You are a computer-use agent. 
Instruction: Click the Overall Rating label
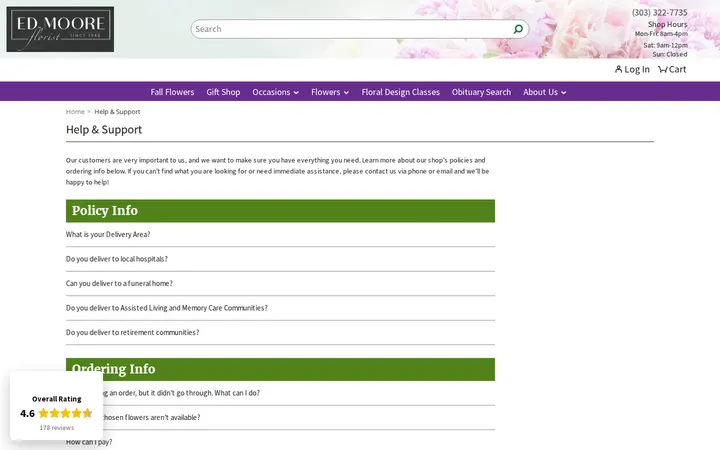[x=56, y=399]
